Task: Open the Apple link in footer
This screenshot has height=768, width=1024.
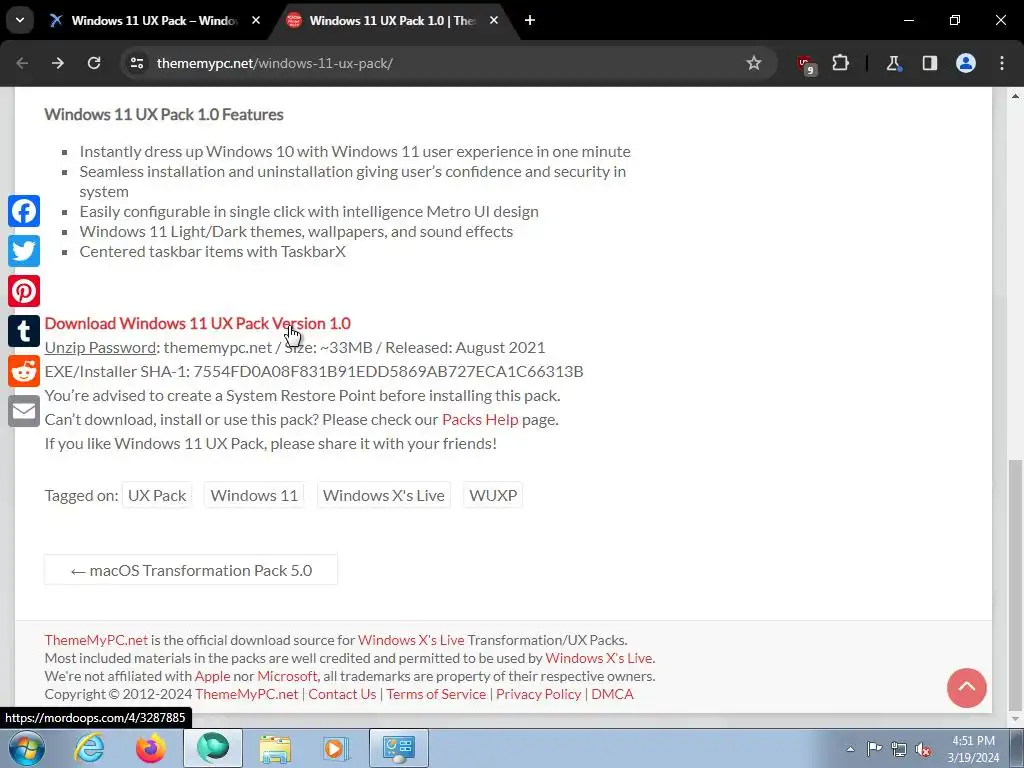Action: point(212,676)
